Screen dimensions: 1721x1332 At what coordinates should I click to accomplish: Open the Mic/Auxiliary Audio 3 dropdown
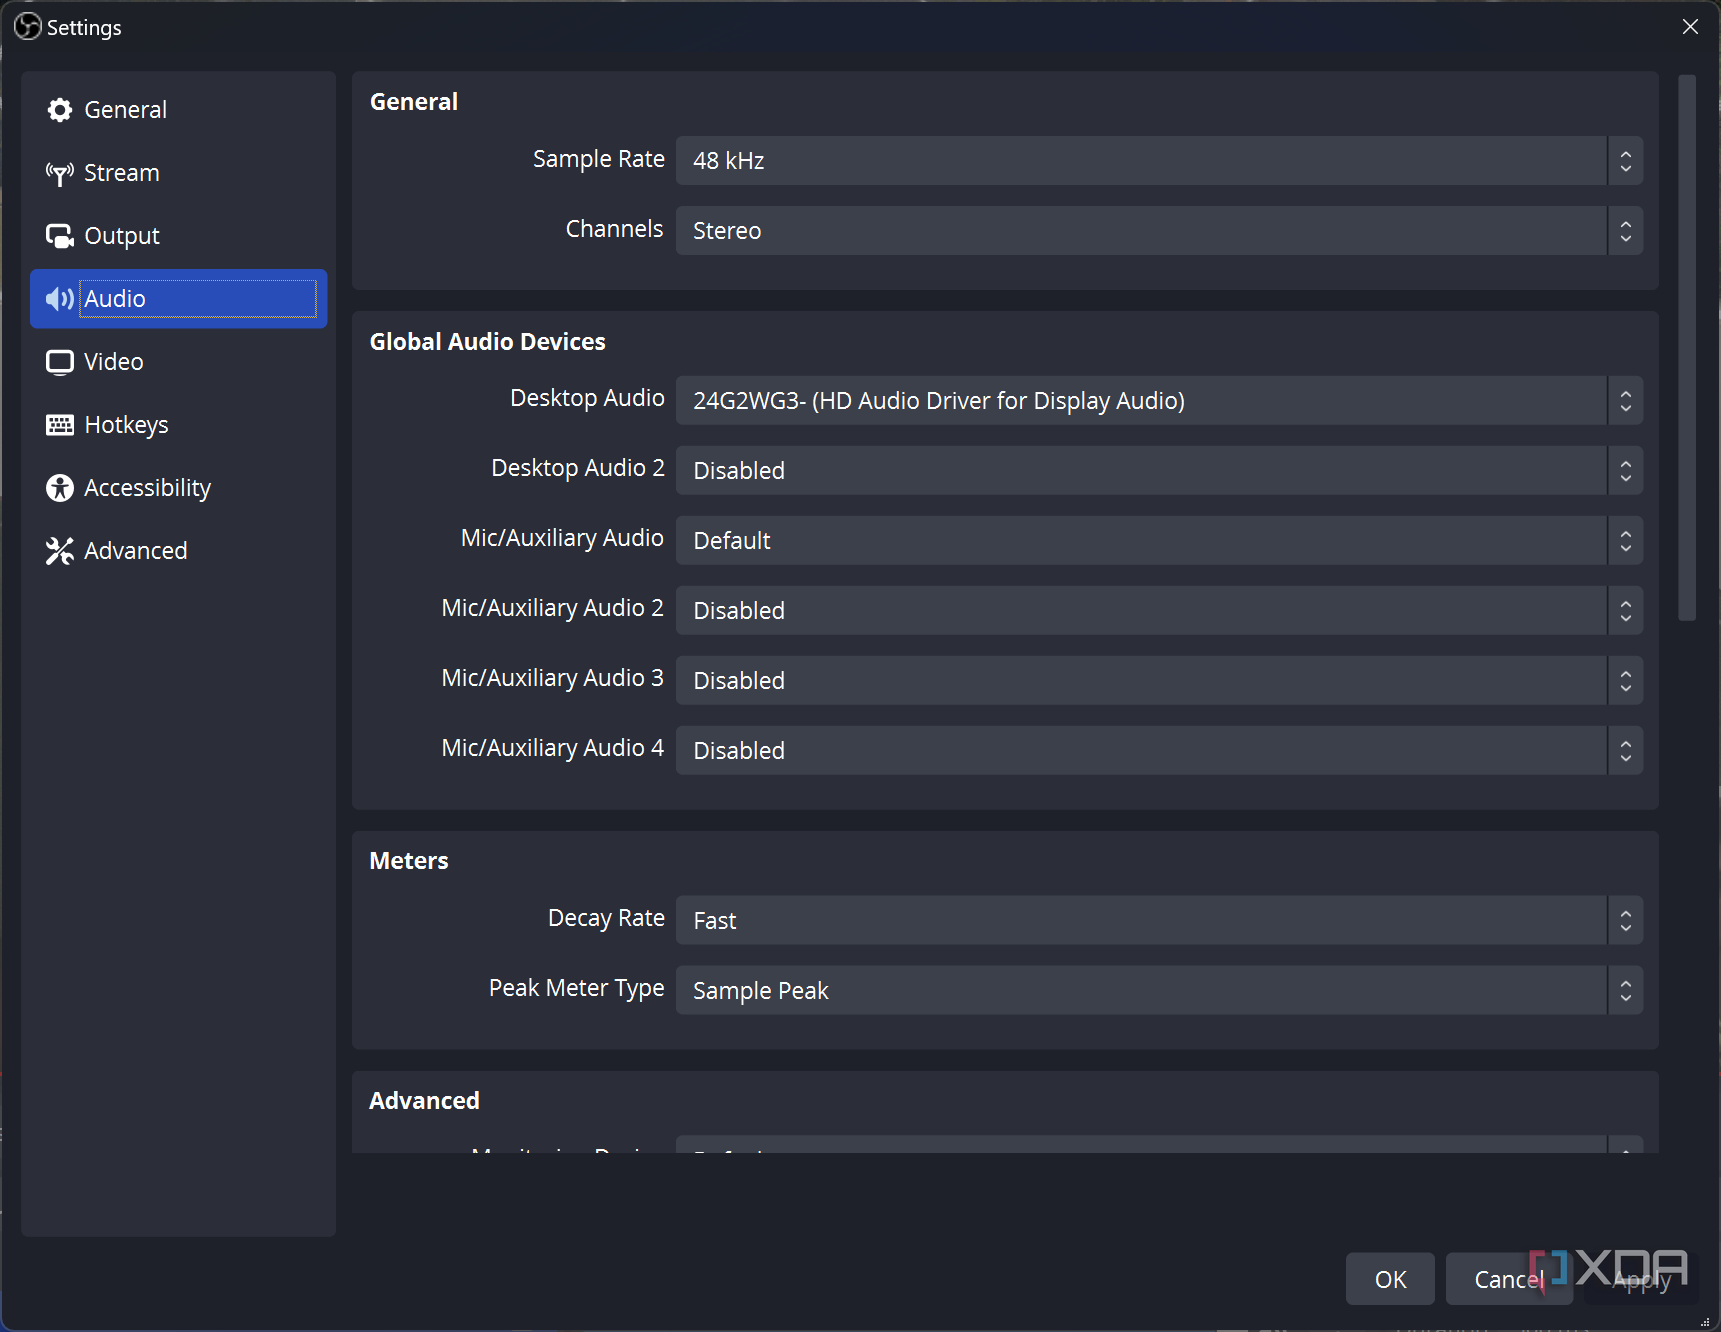pos(1159,681)
